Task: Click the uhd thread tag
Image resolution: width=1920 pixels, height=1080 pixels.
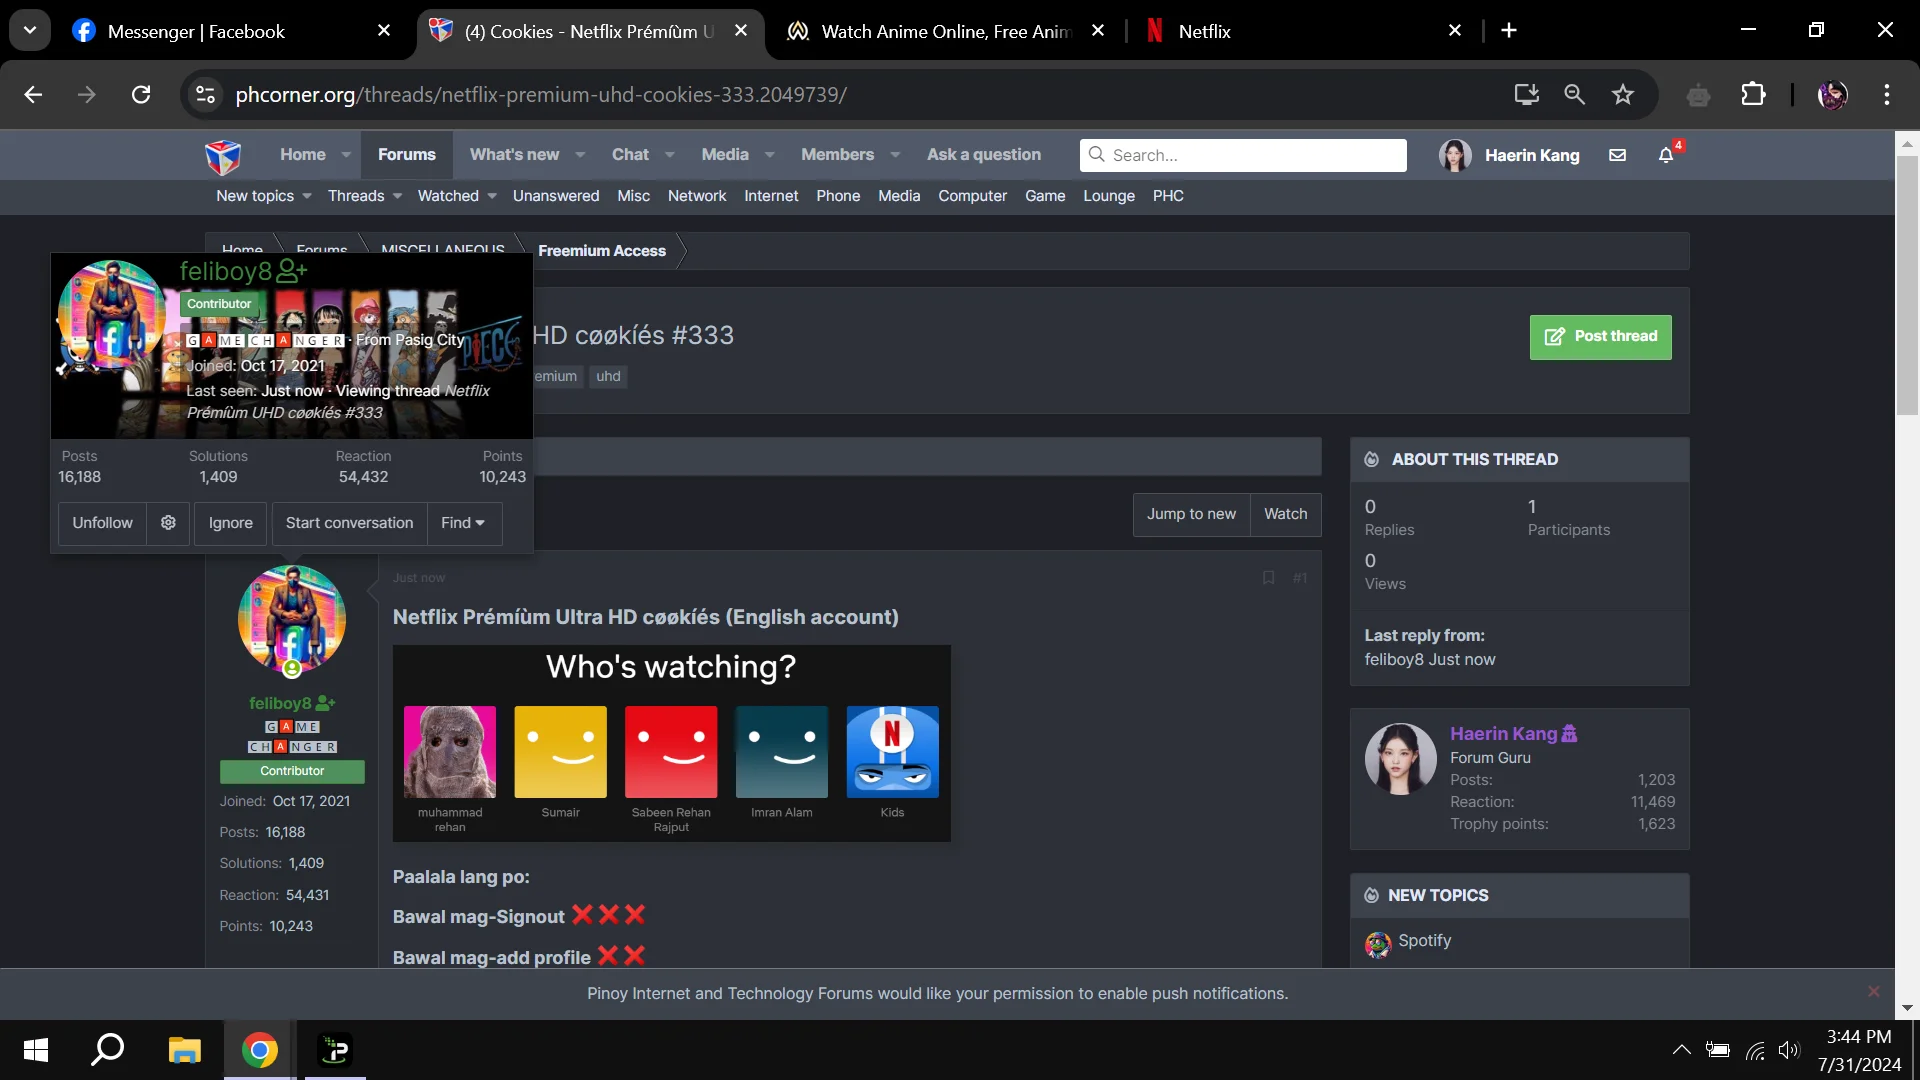Action: pyautogui.click(x=608, y=376)
